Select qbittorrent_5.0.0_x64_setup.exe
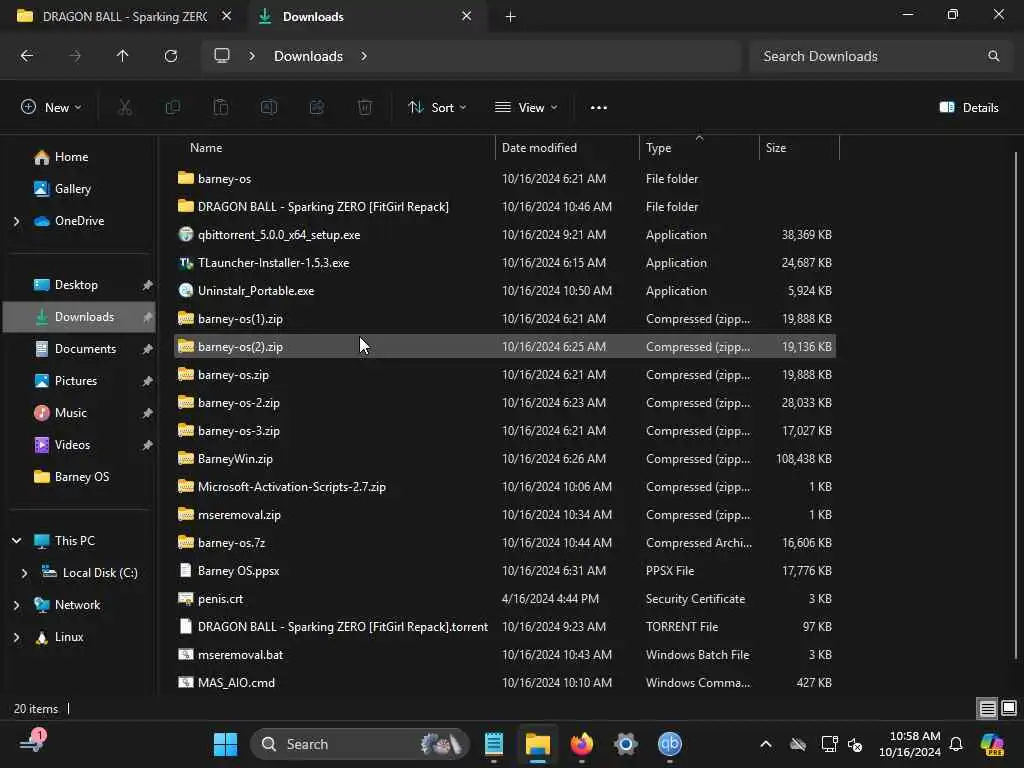 [x=505, y=235]
